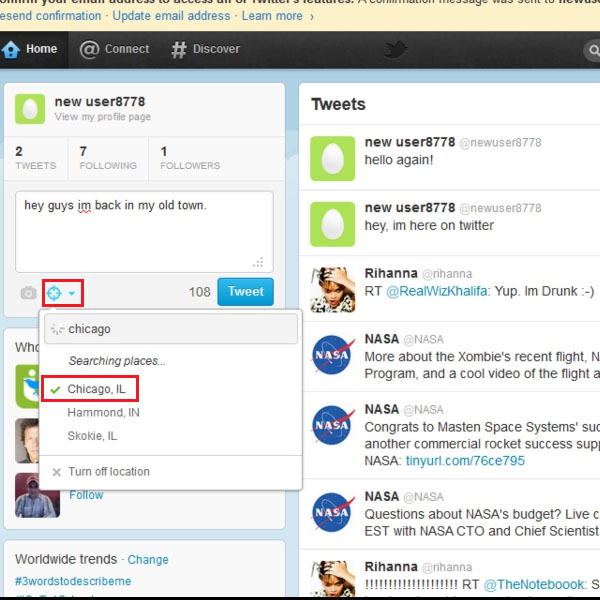The width and height of the screenshot is (600, 600).
Task: Click the NASA name on Xombie tweet
Action: pos(382,339)
